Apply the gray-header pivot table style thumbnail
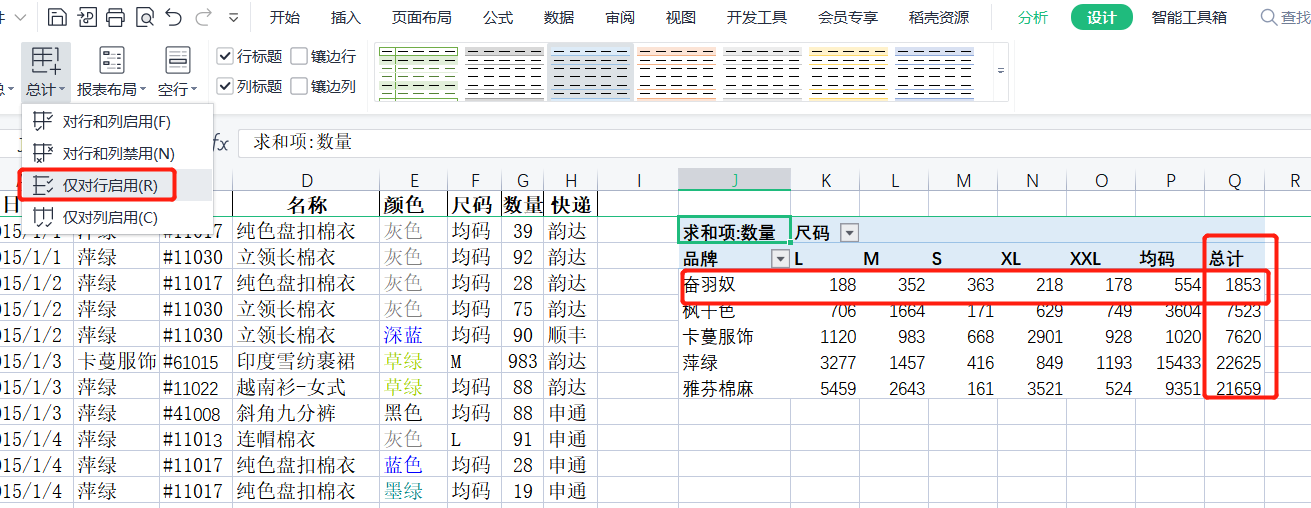The width and height of the screenshot is (1311, 508). [505, 73]
